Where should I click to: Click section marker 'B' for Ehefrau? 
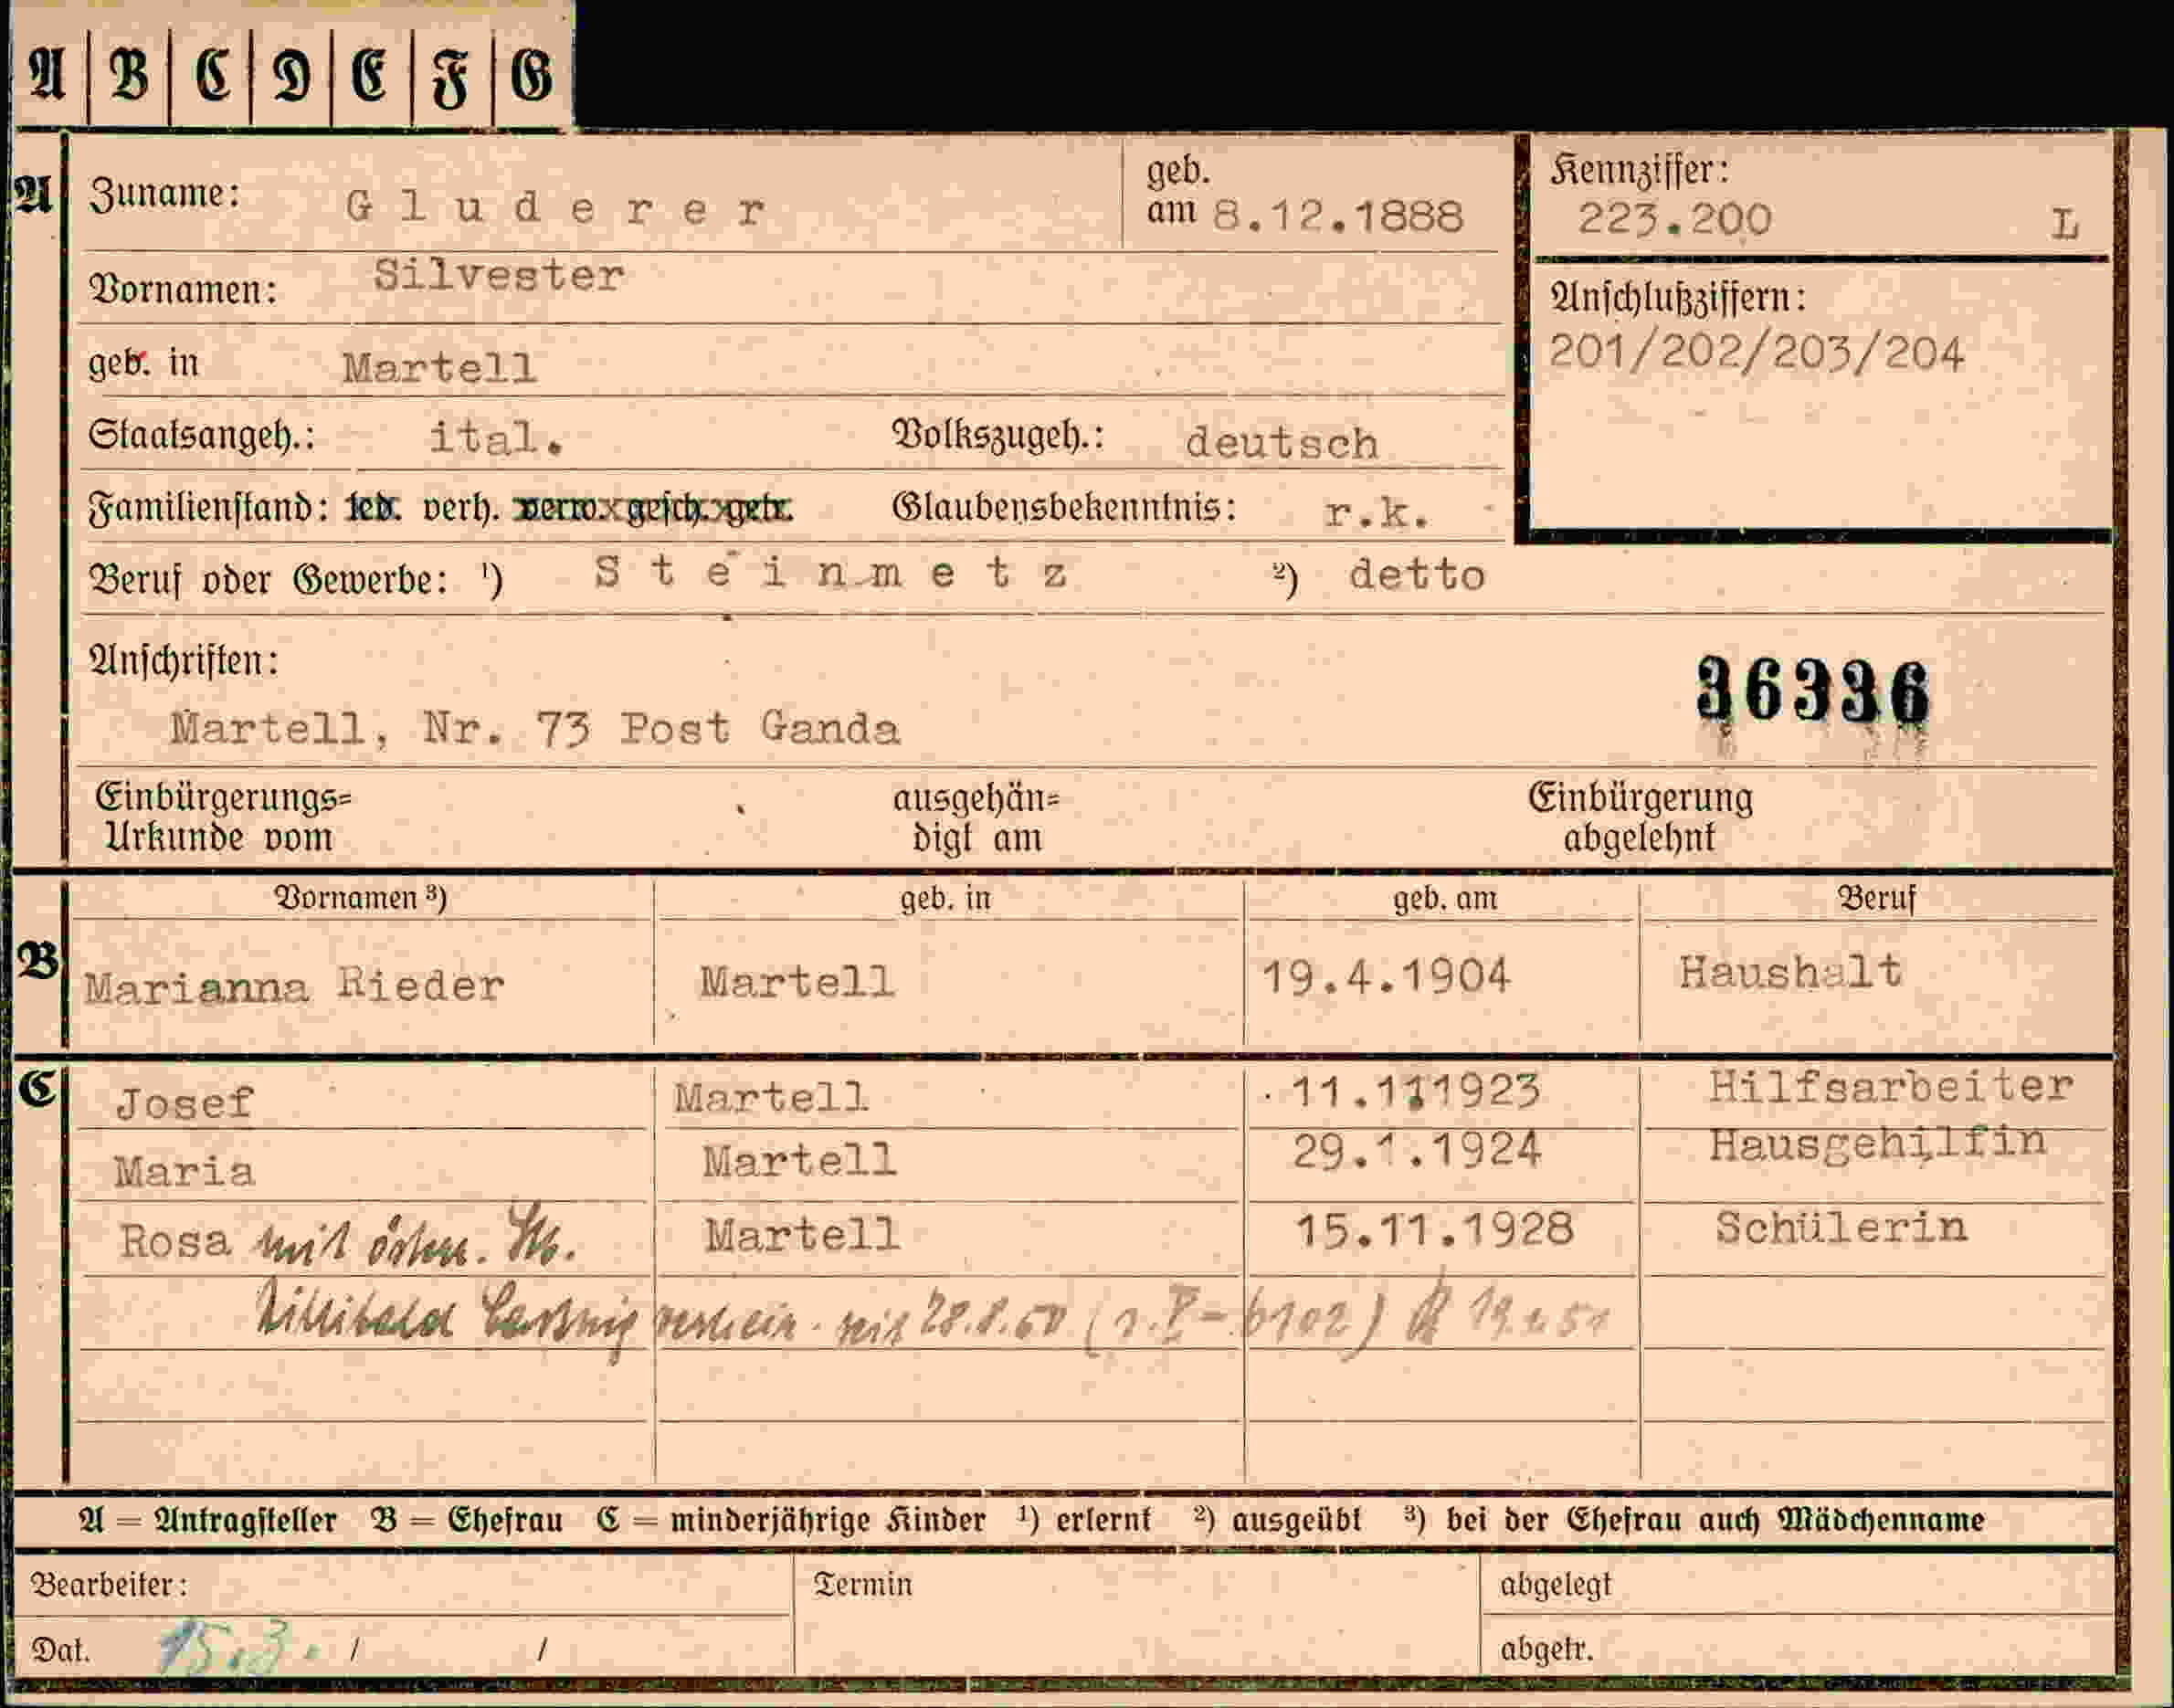tap(38, 962)
